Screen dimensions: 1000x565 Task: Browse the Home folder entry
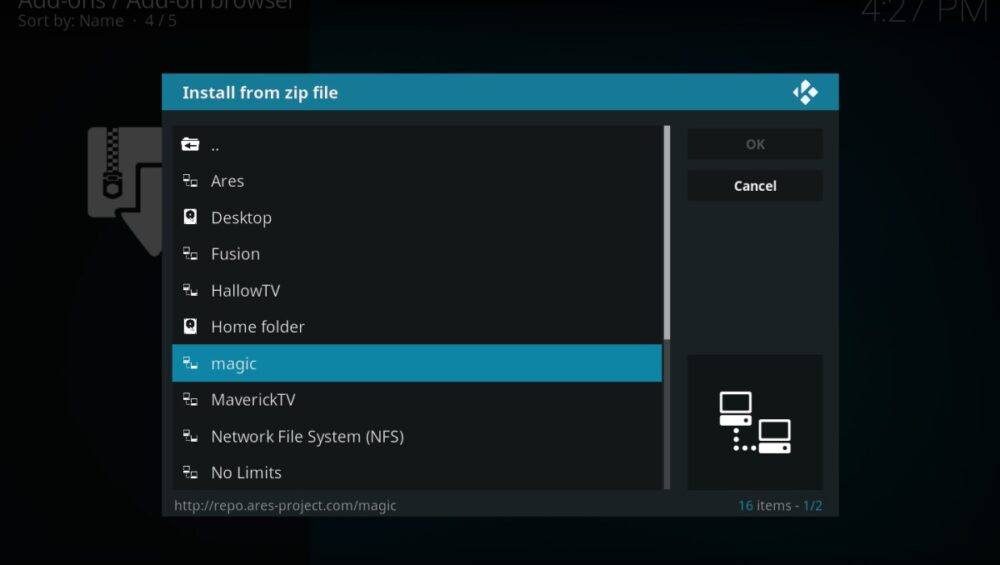pyautogui.click(x=417, y=327)
